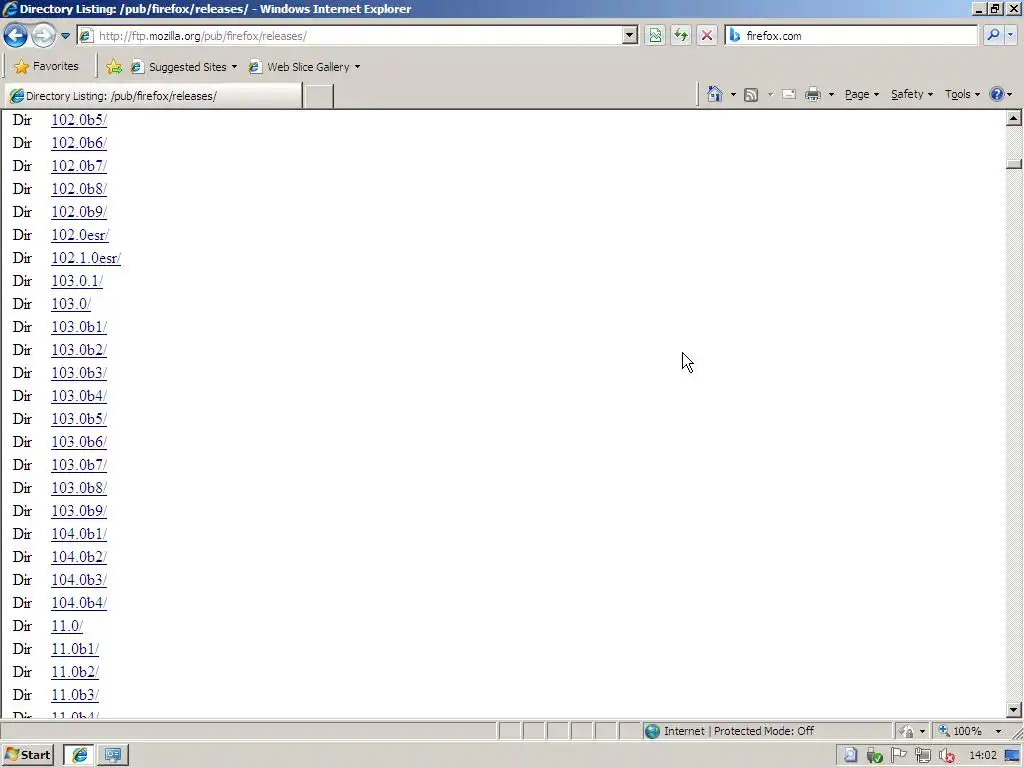1024x768 pixels.
Task: Open the 102.1.0esr/ directory link
Action: pos(86,258)
